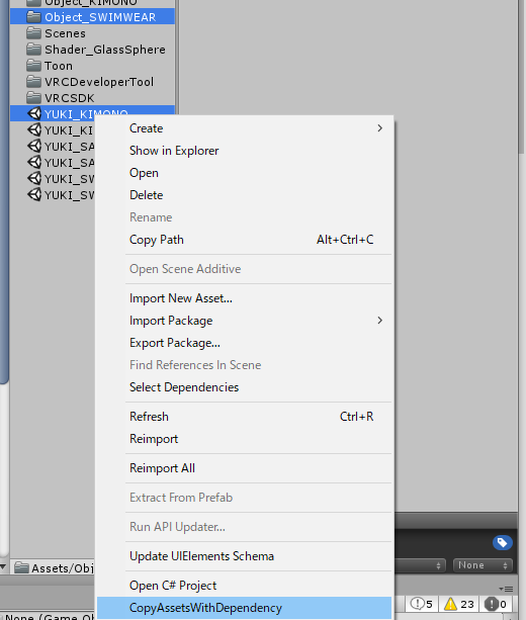Image resolution: width=526 pixels, height=620 pixels.
Task: Click the Unity scene icon for YUKI_KIMONO
Action: tap(34, 114)
